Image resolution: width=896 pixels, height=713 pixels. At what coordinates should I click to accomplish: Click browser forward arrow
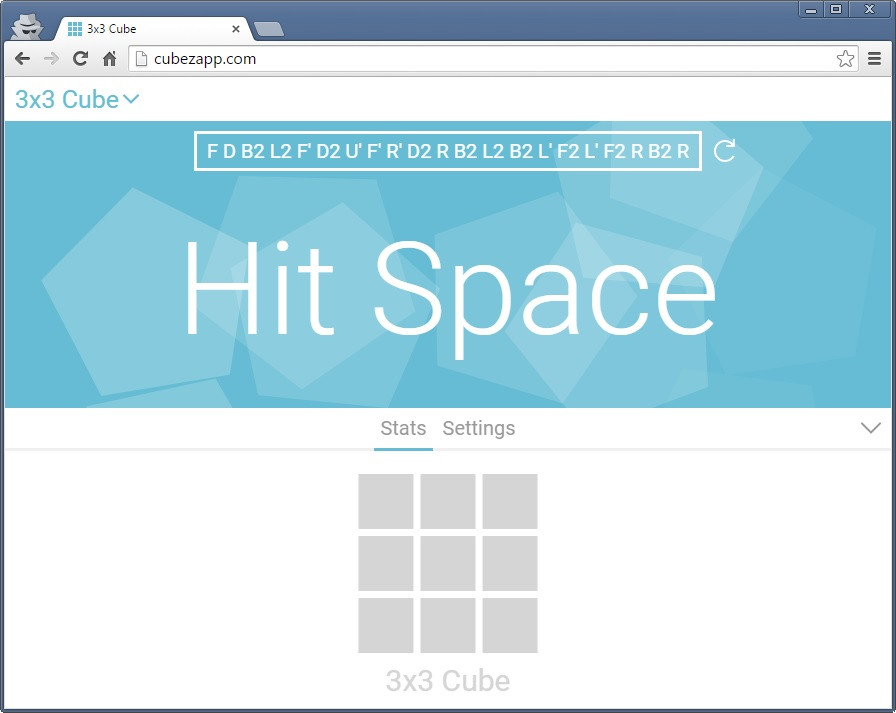(51, 59)
